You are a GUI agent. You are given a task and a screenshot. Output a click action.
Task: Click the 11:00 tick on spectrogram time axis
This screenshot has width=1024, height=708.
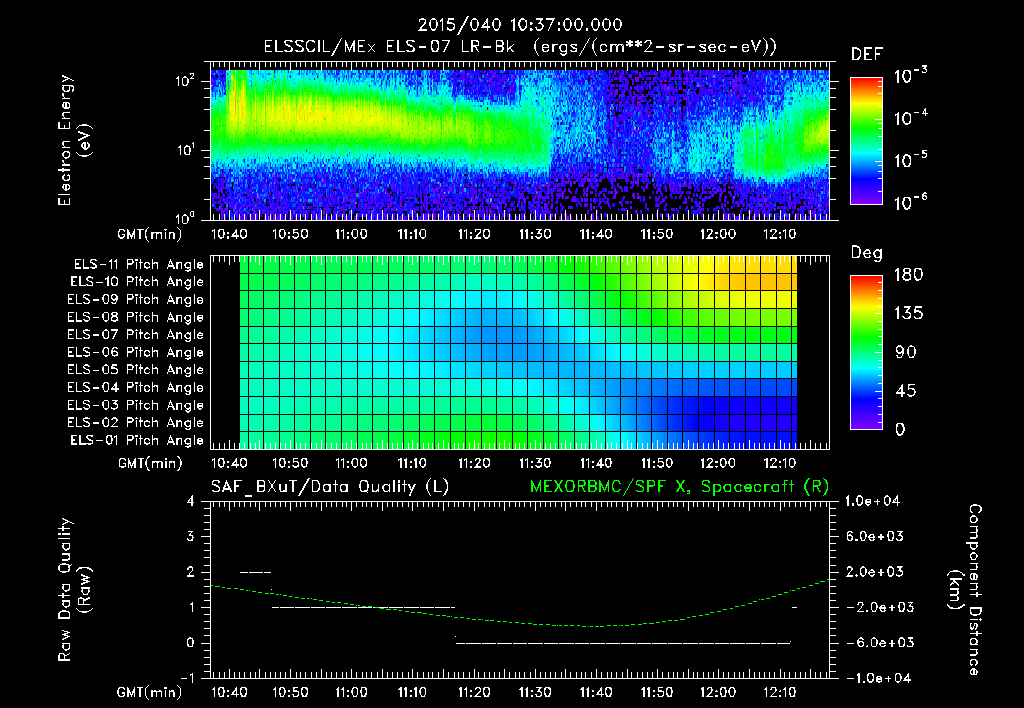351,234
